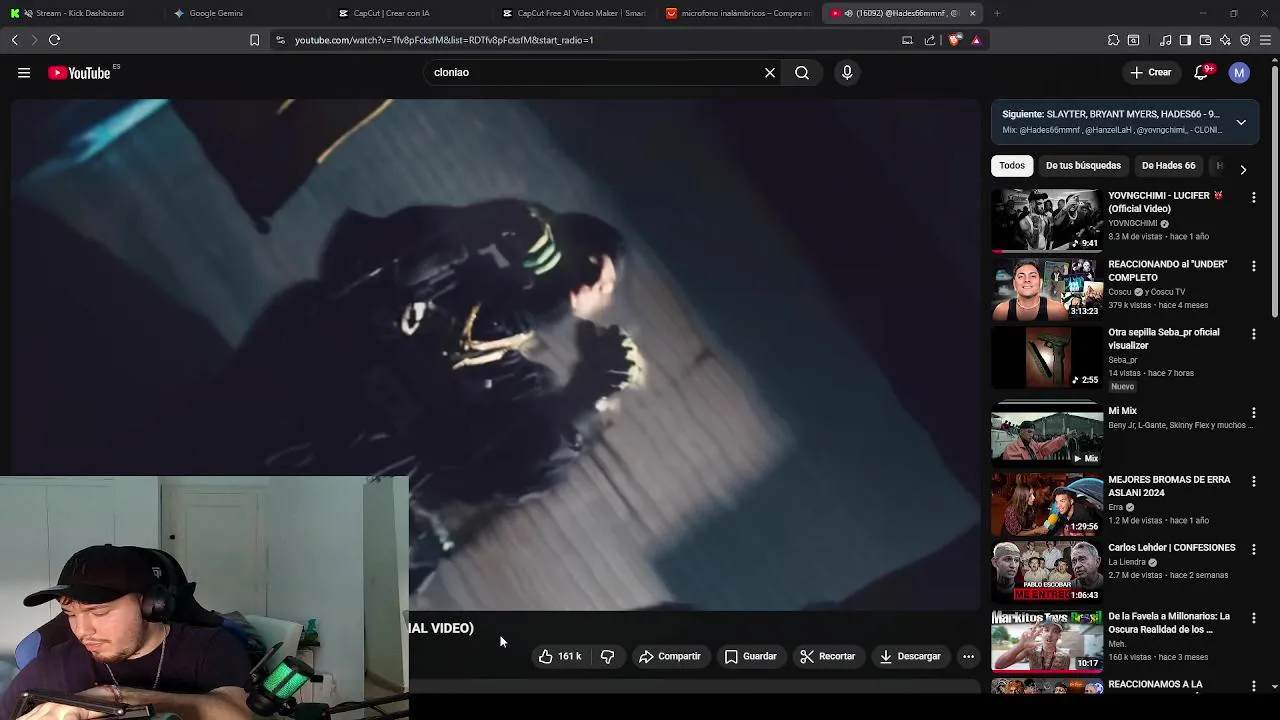The width and height of the screenshot is (1280, 720).
Task: Switch to Stream - Kick Dashboard tab
Action: pos(80,13)
